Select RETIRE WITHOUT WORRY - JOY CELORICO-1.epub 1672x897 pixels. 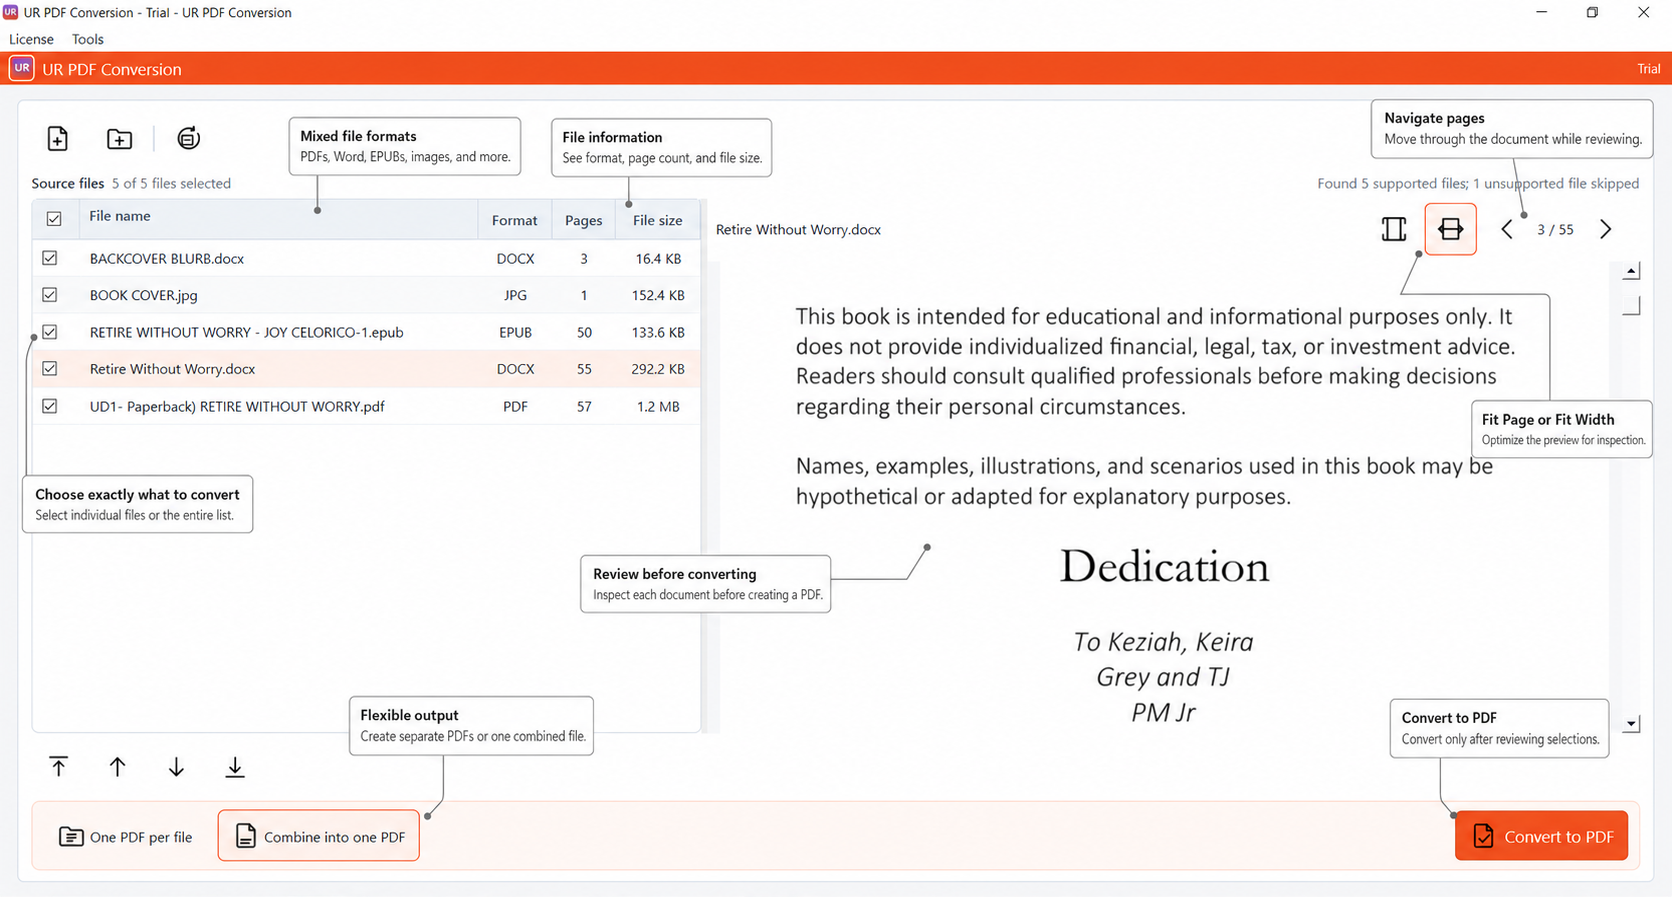tap(246, 332)
